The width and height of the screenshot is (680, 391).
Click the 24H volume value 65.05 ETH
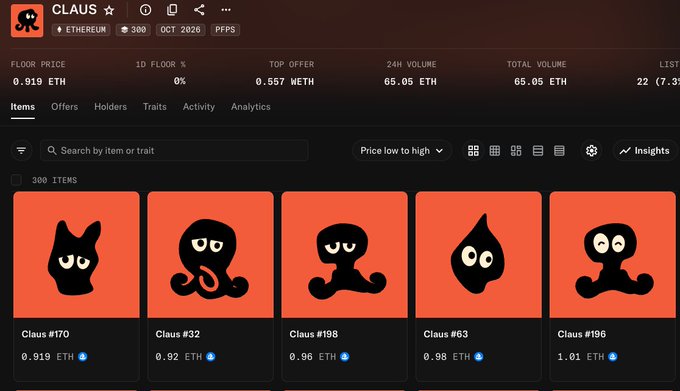pyautogui.click(x=410, y=81)
